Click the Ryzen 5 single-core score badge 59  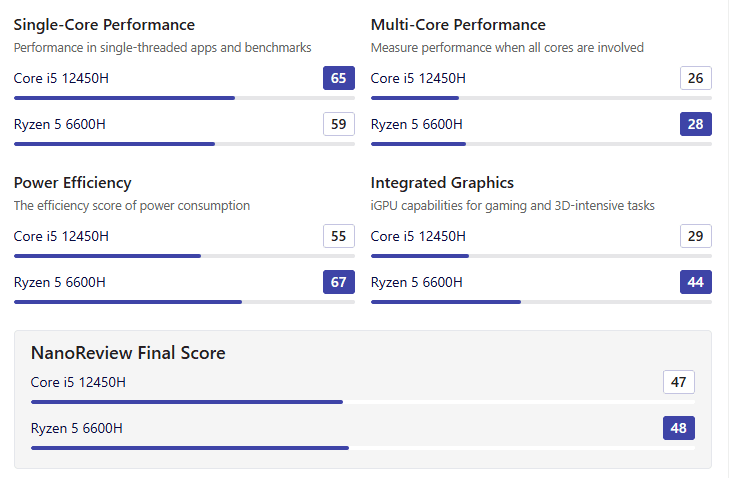[x=339, y=124]
